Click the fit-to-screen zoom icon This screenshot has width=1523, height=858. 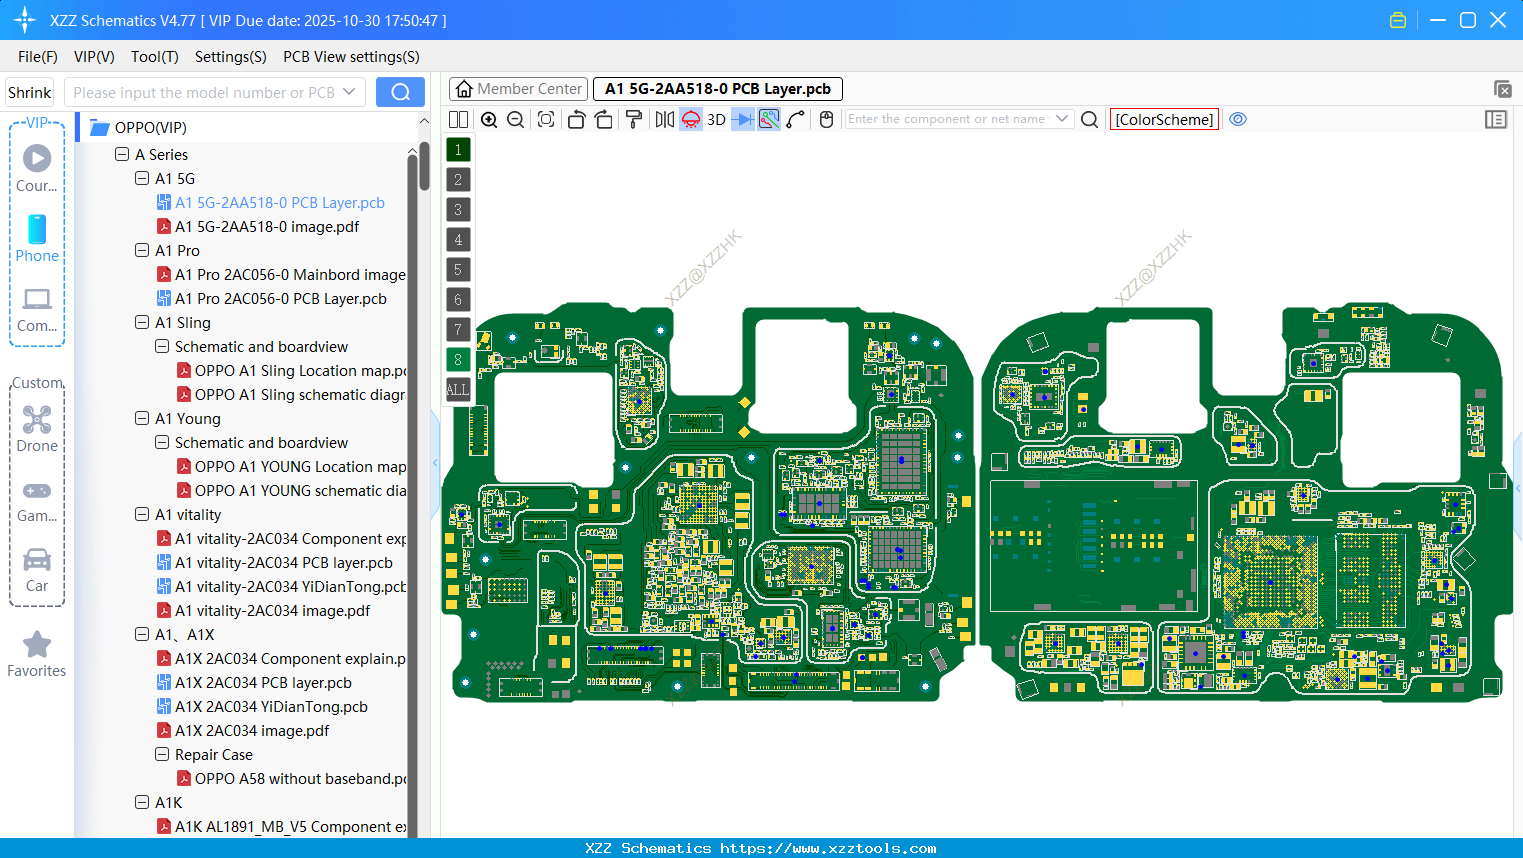545,119
